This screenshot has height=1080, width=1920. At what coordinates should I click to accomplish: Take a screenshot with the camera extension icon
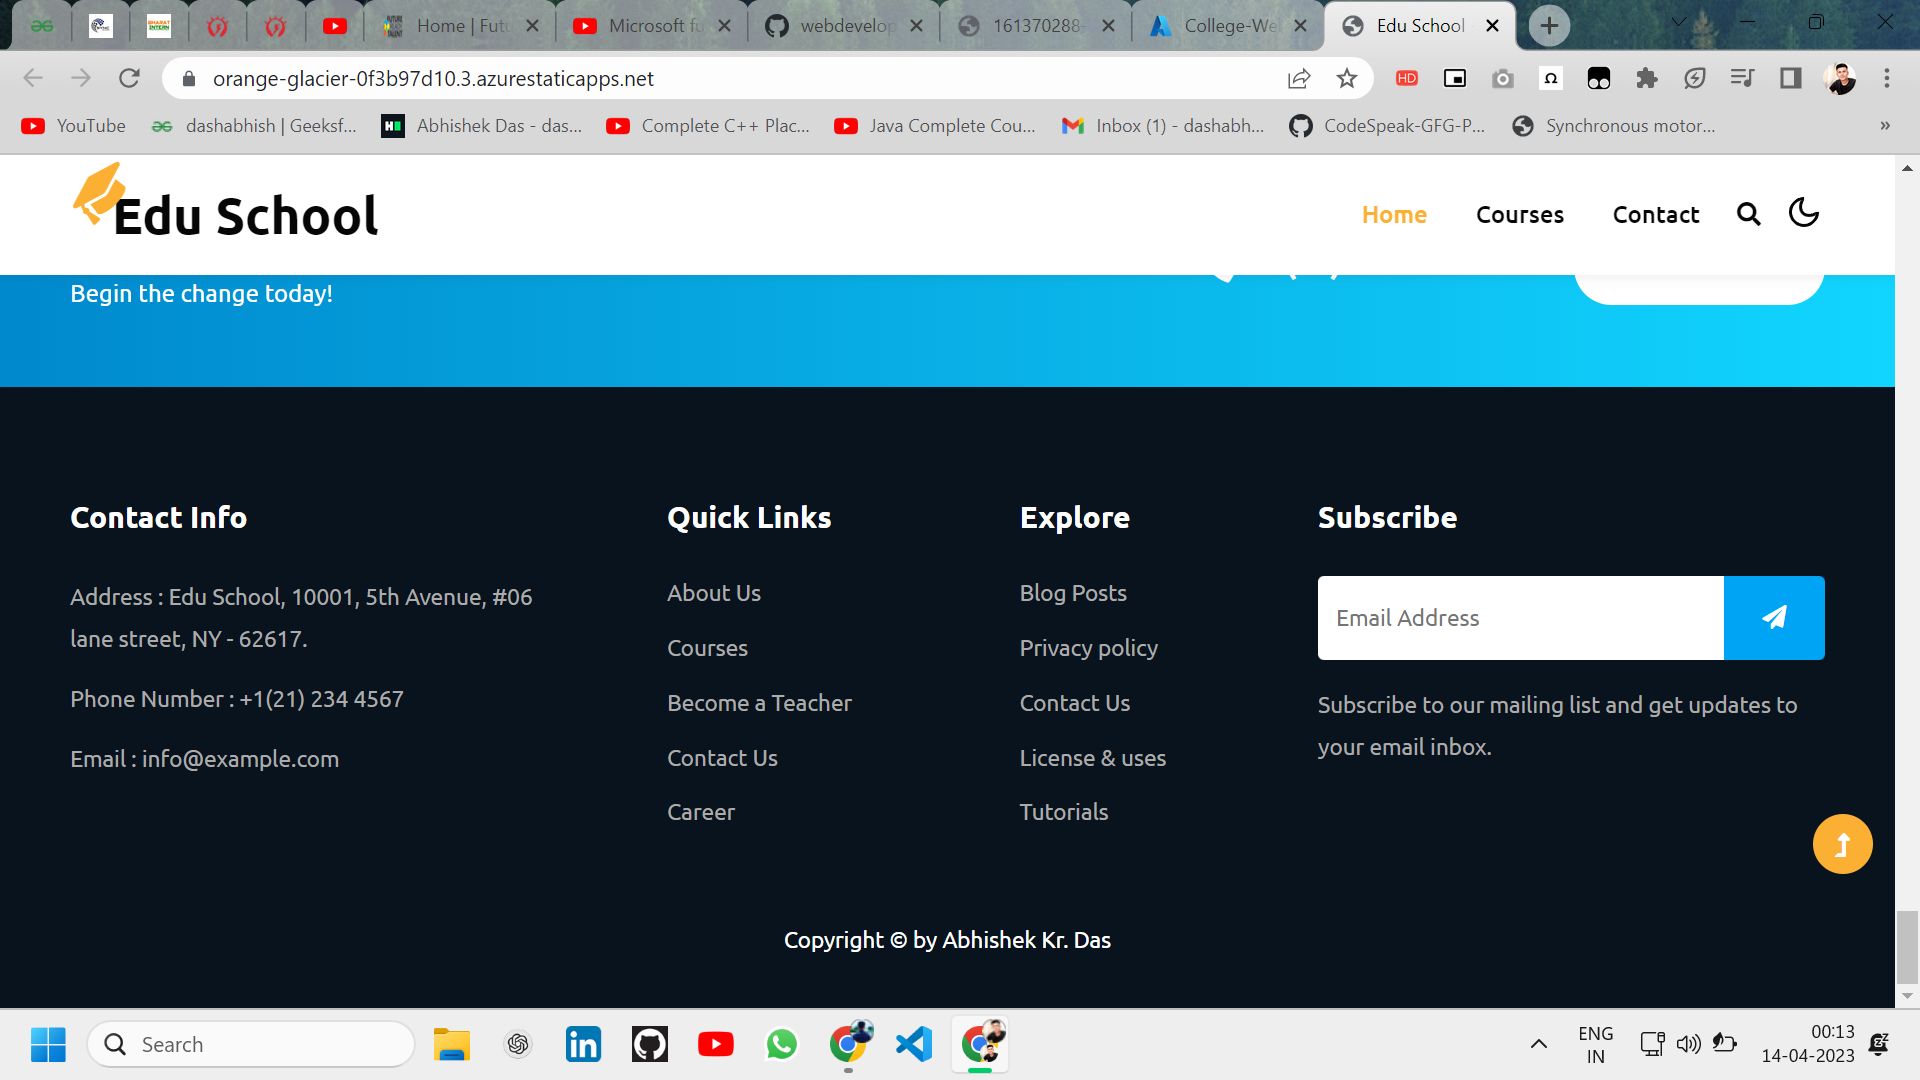click(1502, 78)
